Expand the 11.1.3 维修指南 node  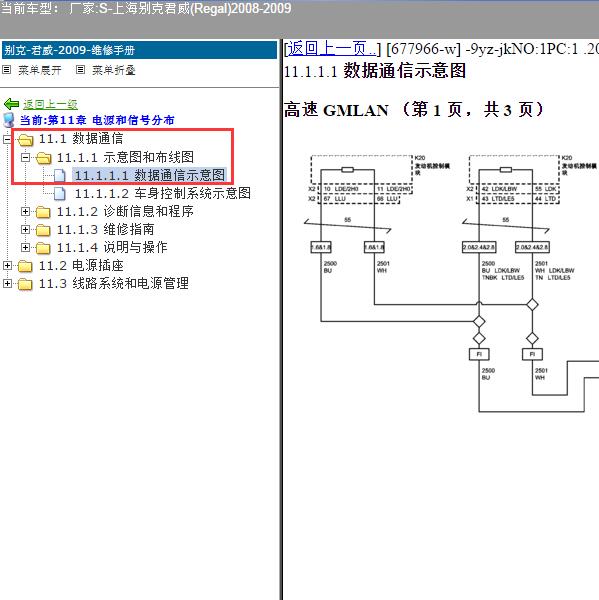[25, 229]
